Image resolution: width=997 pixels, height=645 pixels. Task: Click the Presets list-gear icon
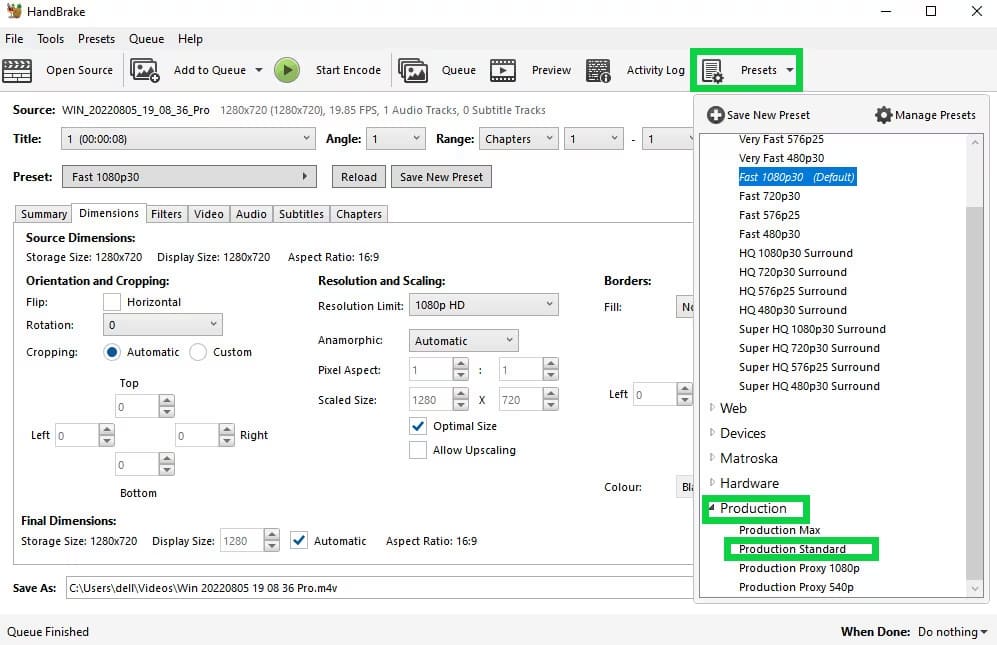pos(713,70)
